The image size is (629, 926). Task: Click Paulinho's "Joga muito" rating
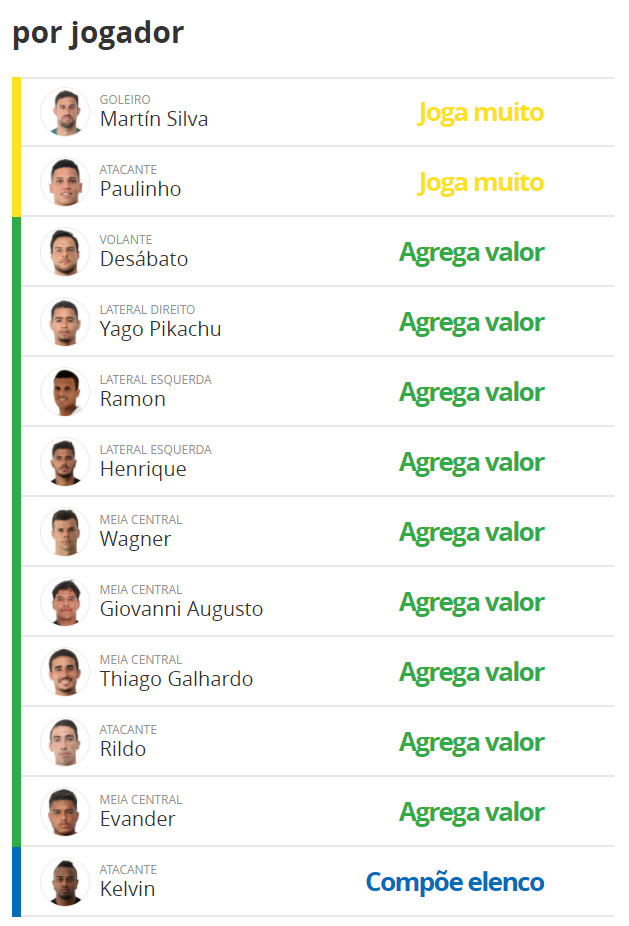480,182
